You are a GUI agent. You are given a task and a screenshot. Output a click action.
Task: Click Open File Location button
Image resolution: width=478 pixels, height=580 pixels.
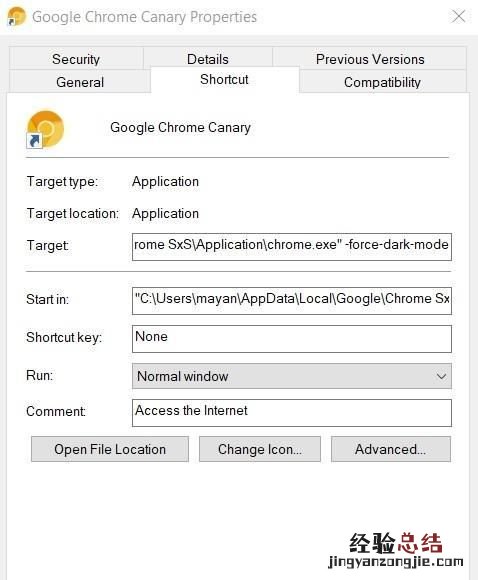[110, 449]
